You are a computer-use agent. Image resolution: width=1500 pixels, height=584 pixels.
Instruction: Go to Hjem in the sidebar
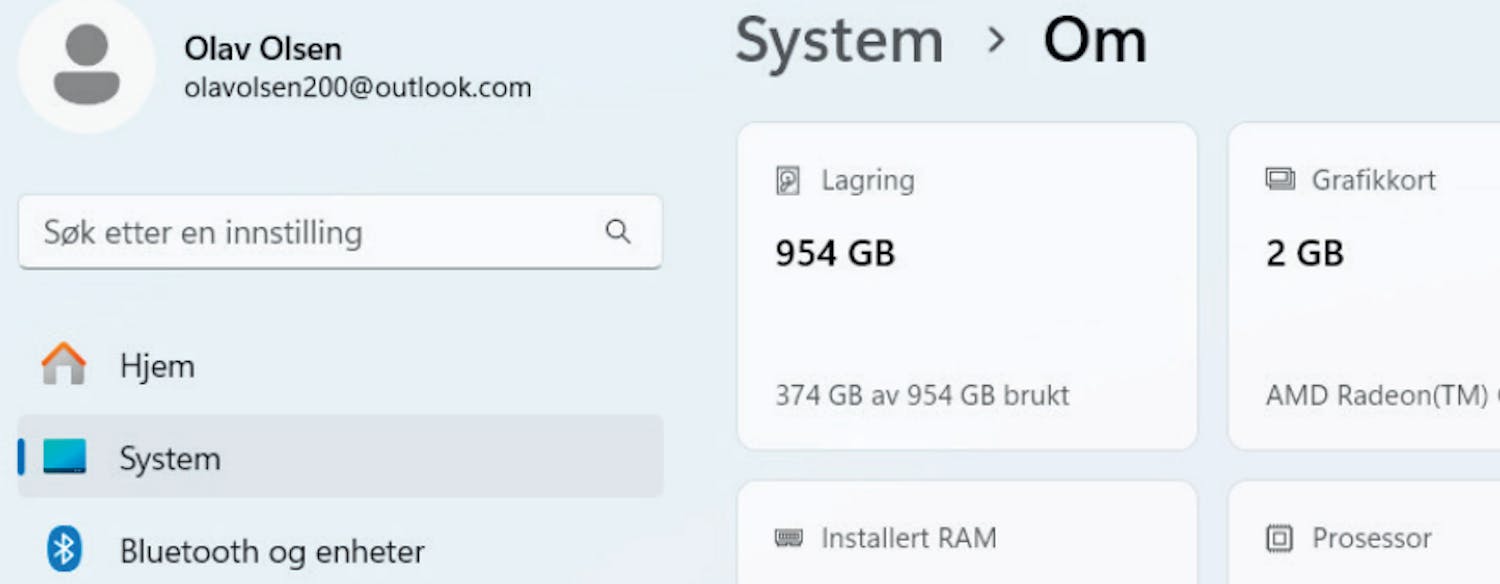pyautogui.click(x=157, y=366)
